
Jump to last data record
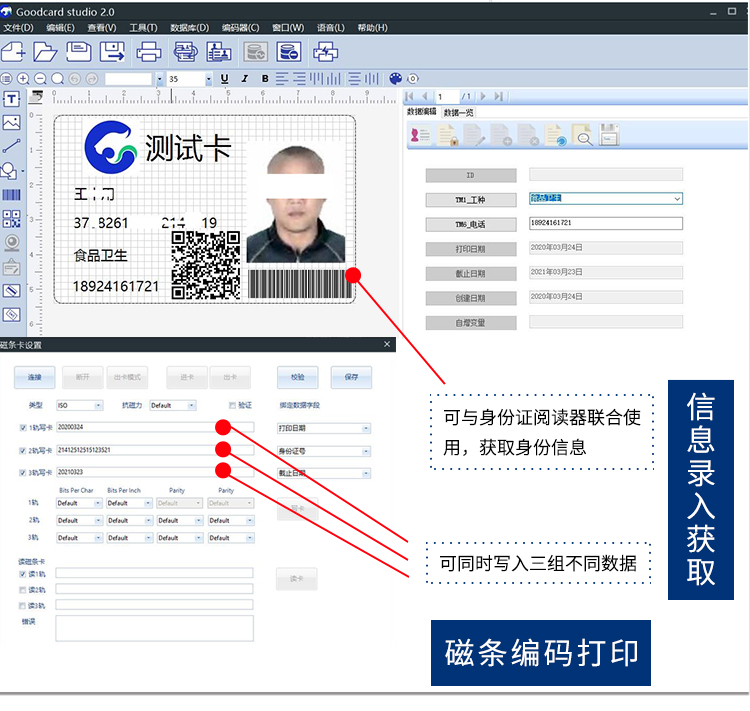(498, 96)
